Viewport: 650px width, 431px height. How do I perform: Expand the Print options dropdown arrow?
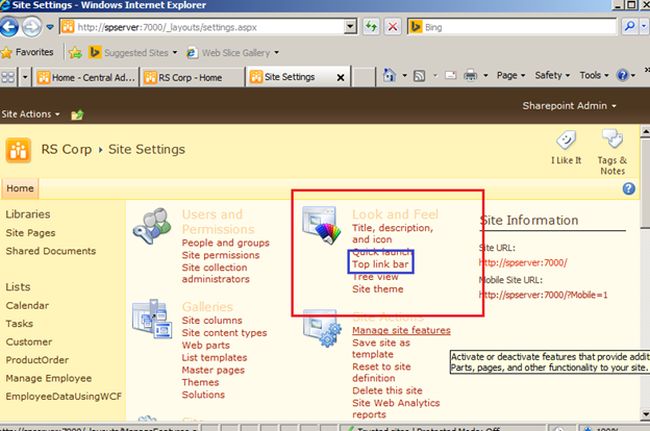coord(485,76)
